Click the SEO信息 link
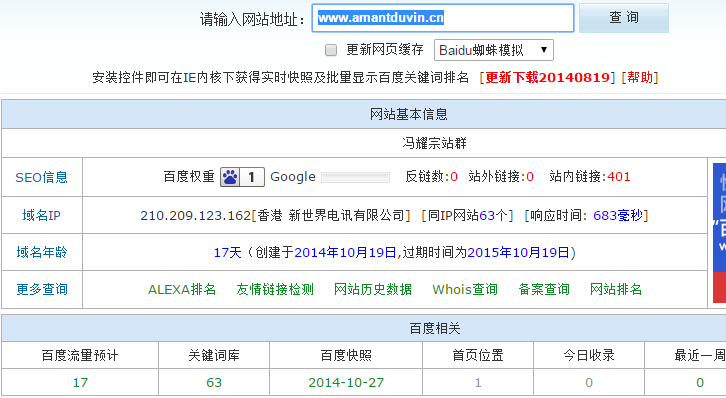726x398 pixels. point(42,177)
